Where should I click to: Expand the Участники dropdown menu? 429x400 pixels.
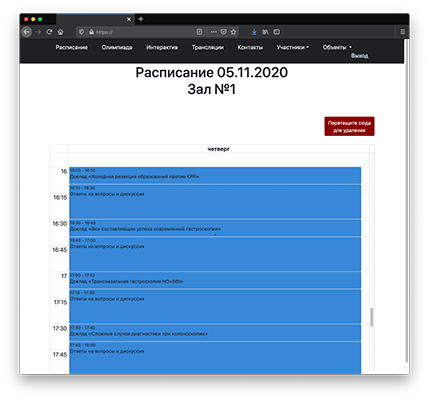pos(292,47)
